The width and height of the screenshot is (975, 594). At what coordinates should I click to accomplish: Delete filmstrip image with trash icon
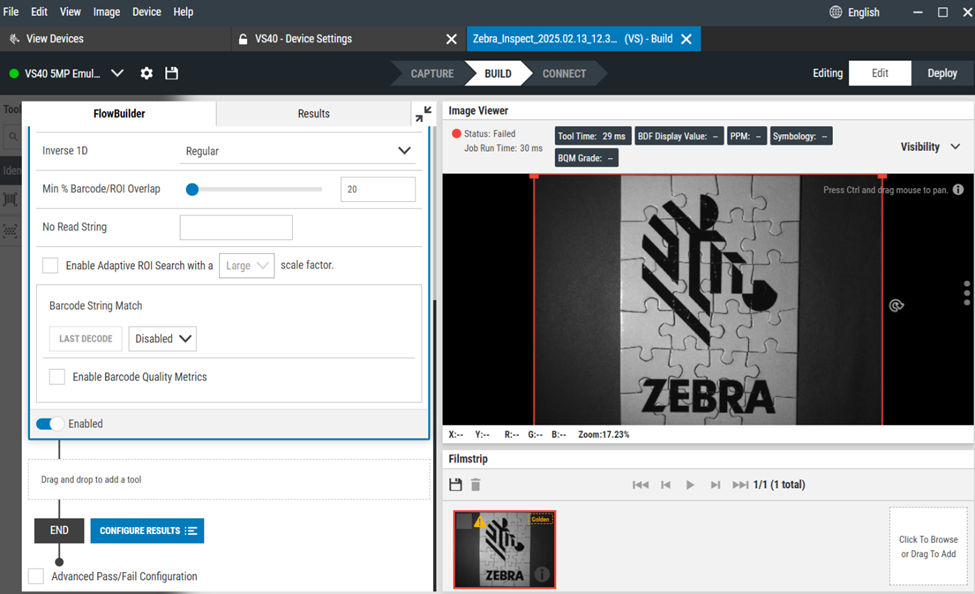click(476, 485)
